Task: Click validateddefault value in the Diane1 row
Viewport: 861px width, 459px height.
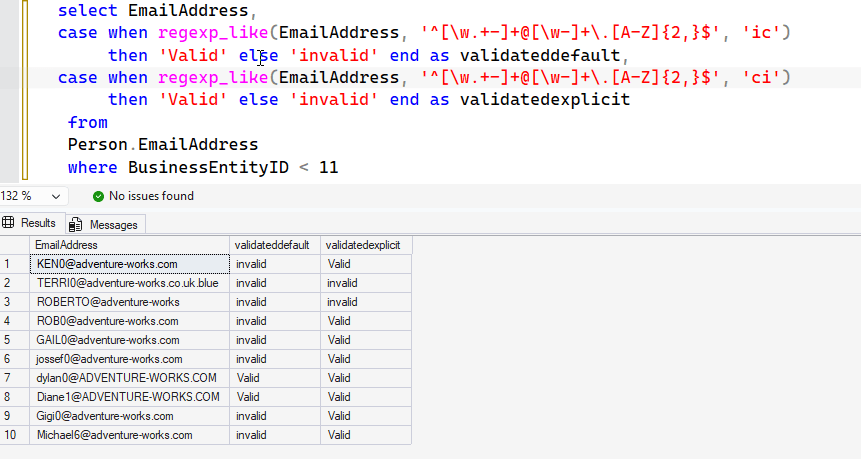Action: pyautogui.click(x=275, y=397)
